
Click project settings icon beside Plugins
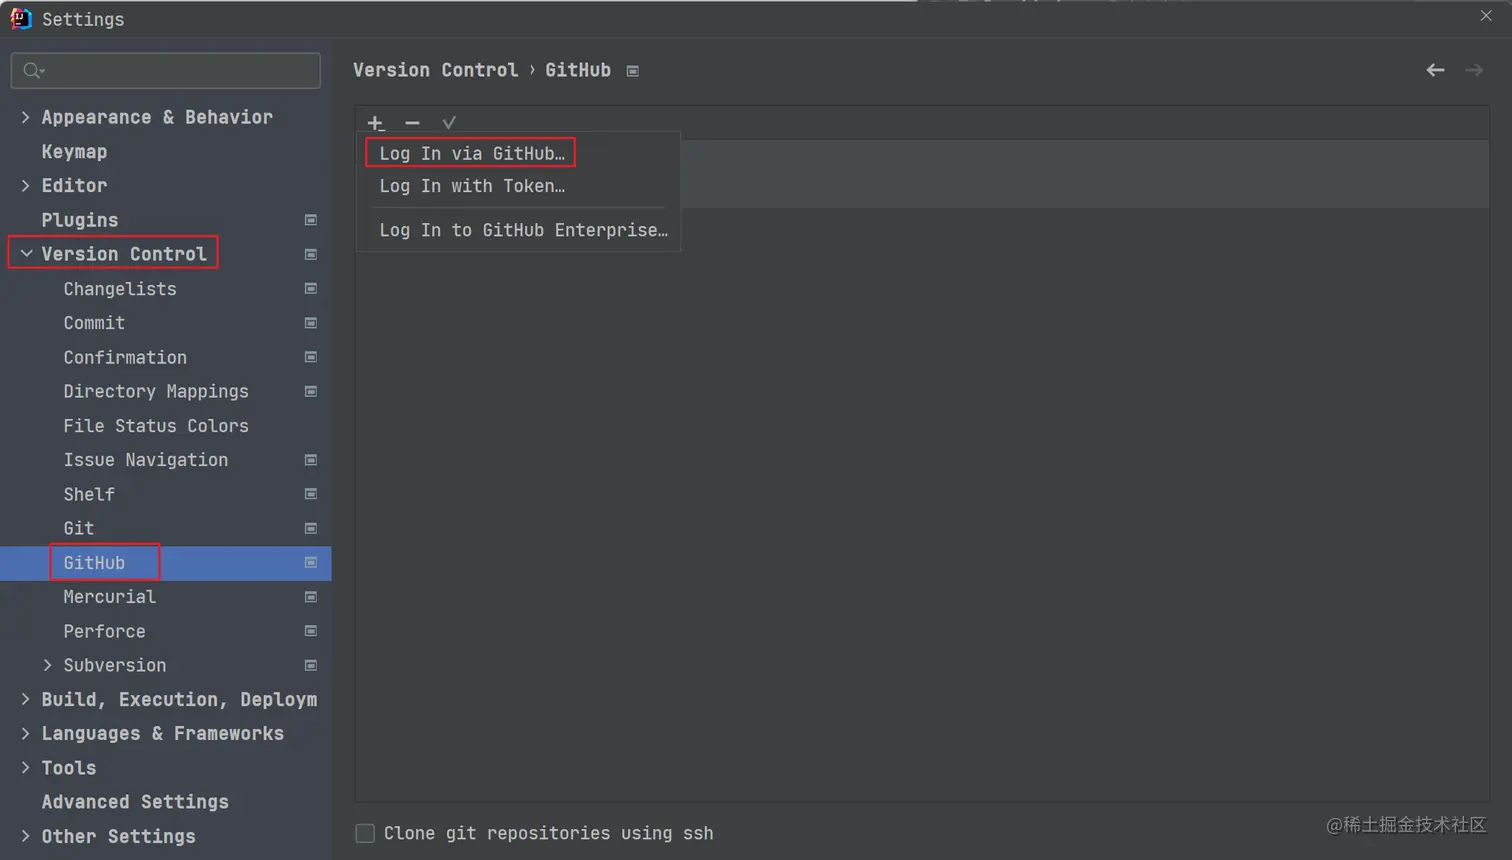pyautogui.click(x=311, y=220)
